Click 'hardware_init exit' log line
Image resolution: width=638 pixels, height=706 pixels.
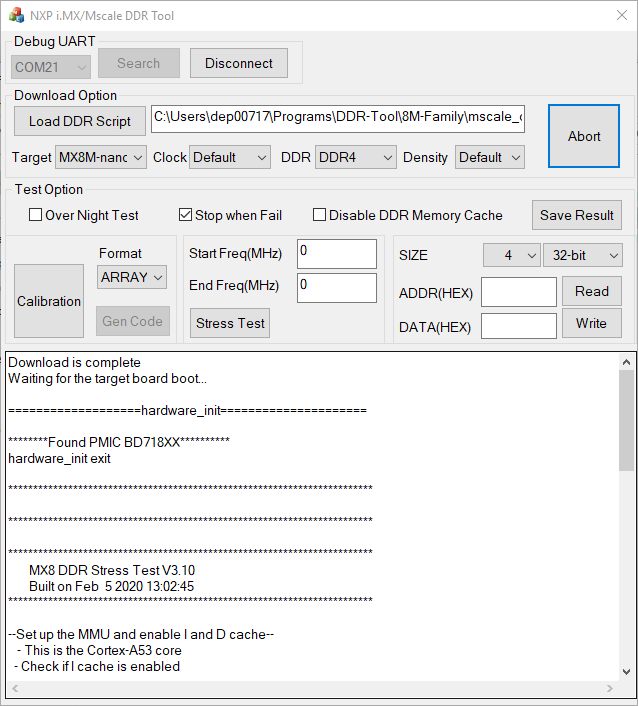(59, 458)
